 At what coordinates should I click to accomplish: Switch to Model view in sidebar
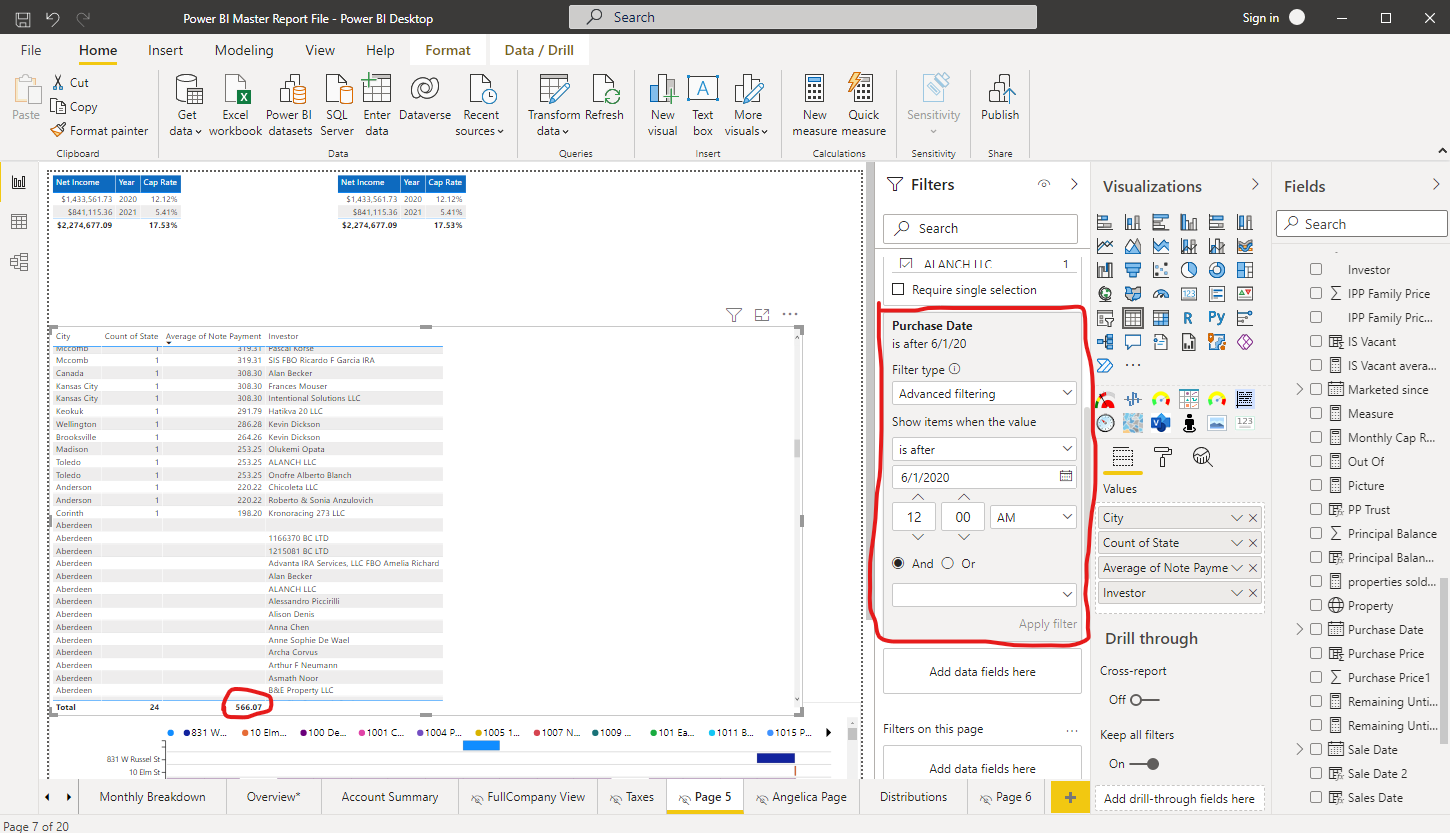click(19, 262)
